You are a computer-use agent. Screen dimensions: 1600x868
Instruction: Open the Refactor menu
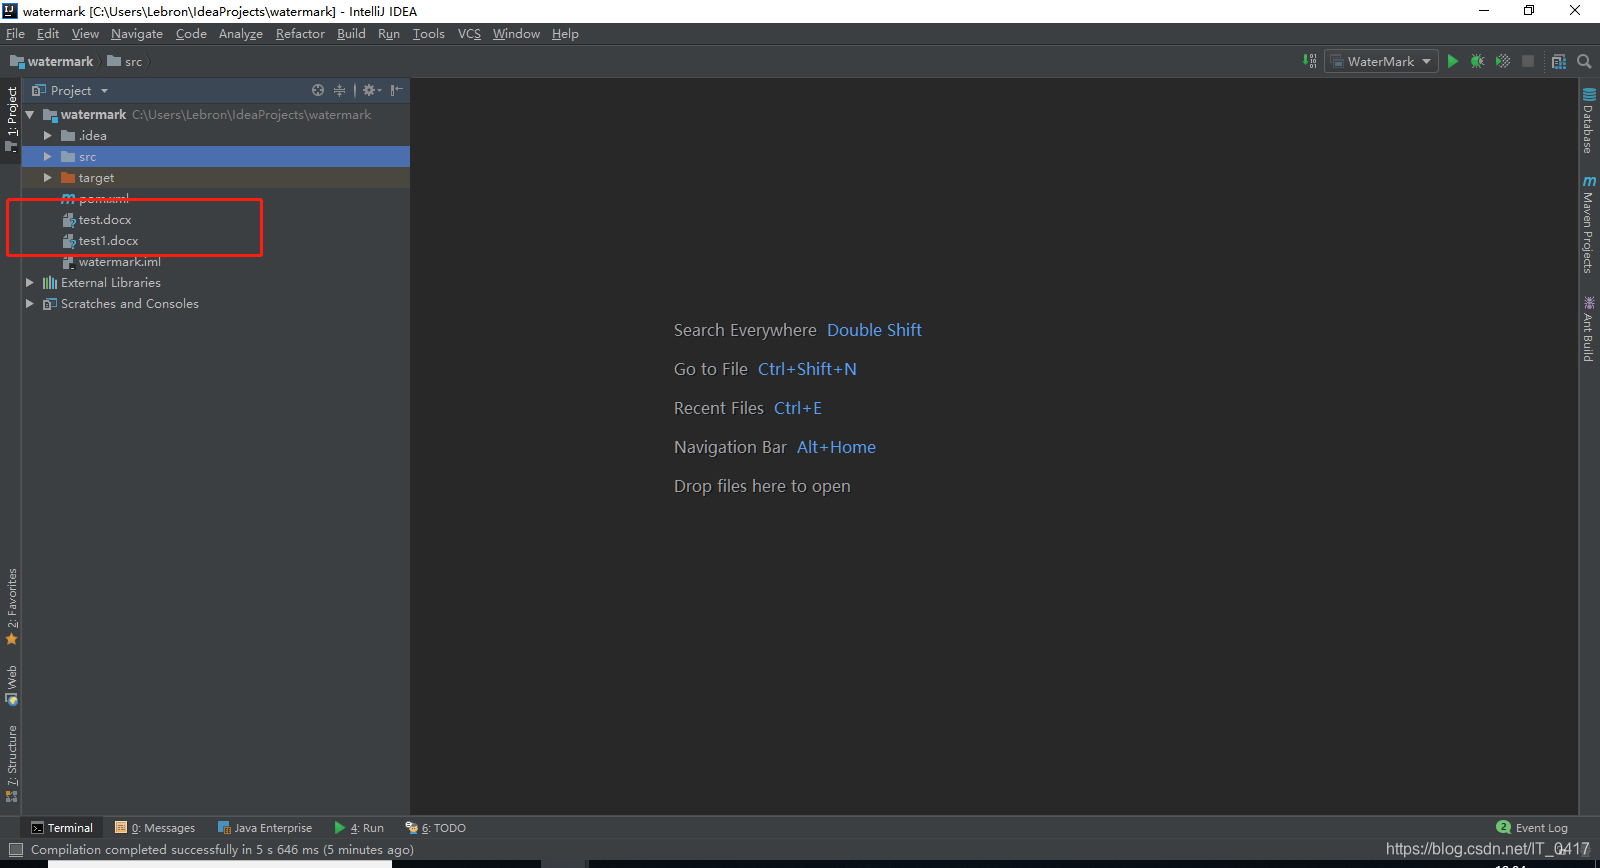[300, 34]
